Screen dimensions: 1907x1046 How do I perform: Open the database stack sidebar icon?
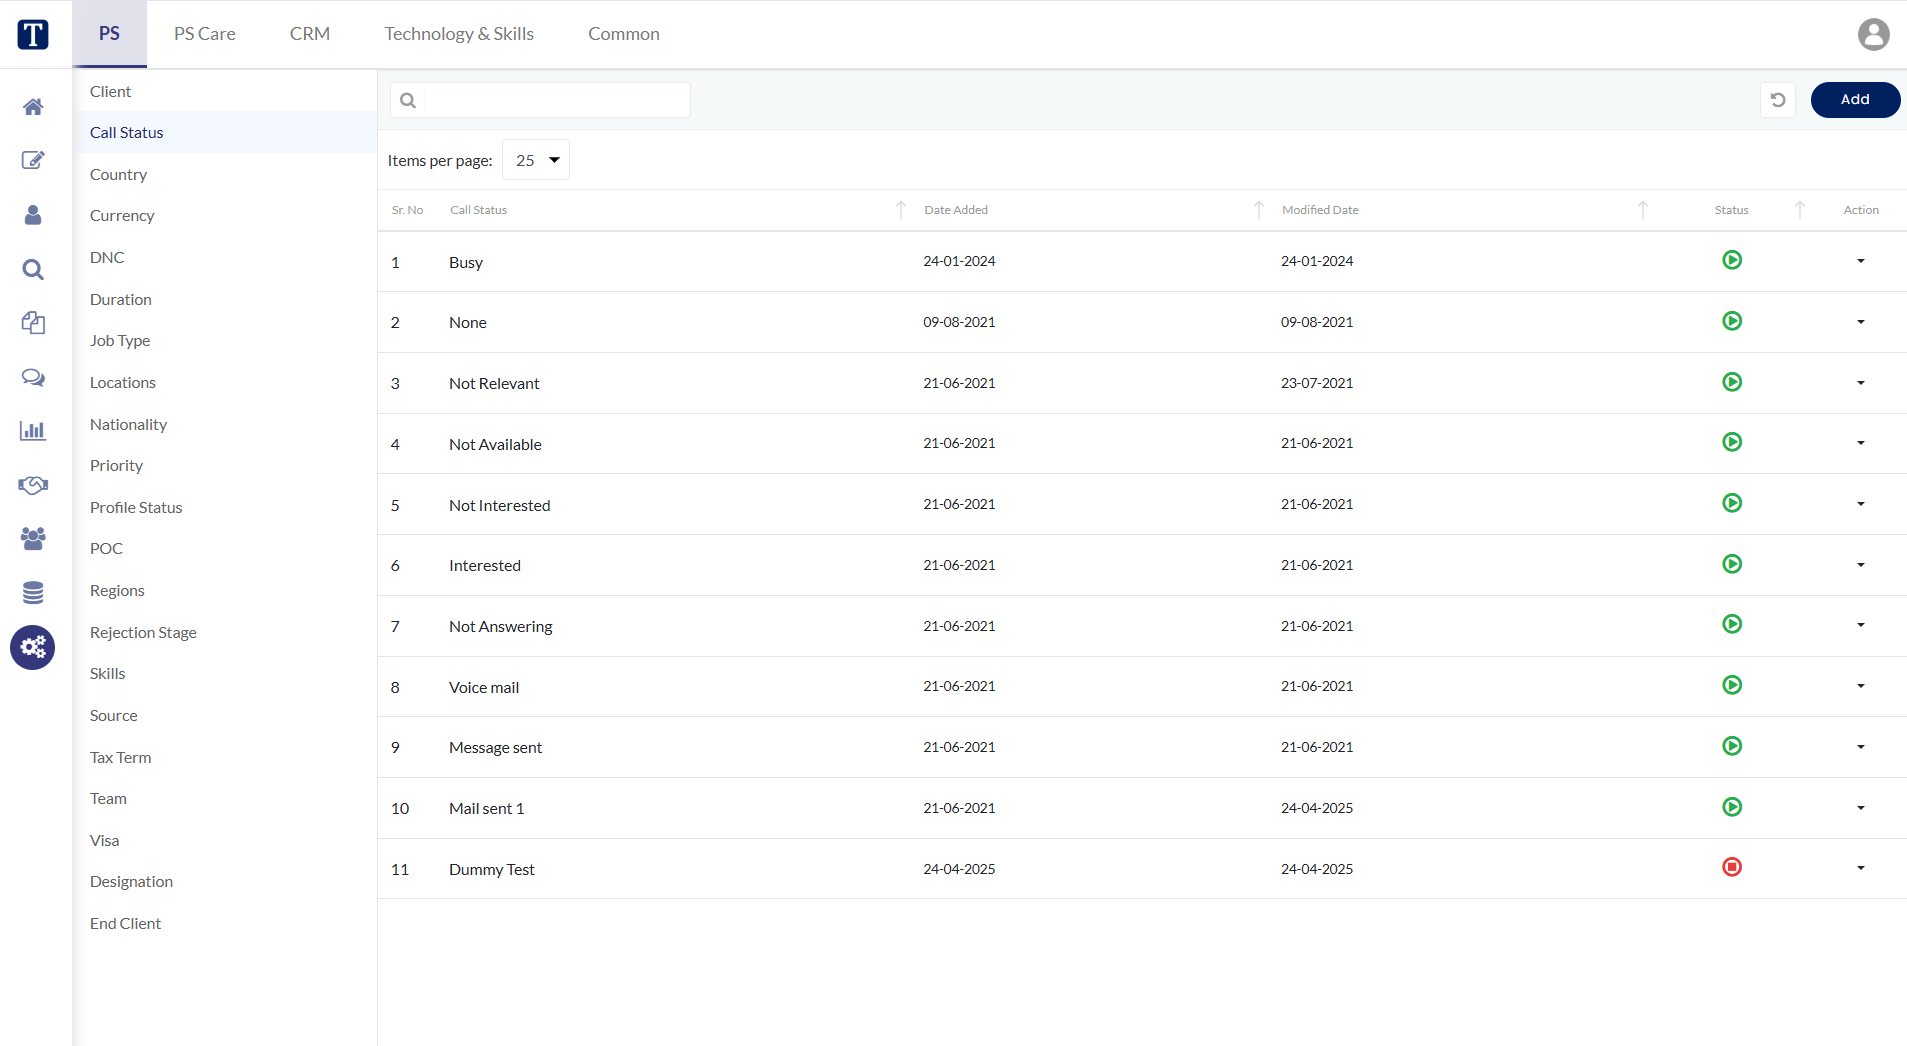click(x=33, y=593)
